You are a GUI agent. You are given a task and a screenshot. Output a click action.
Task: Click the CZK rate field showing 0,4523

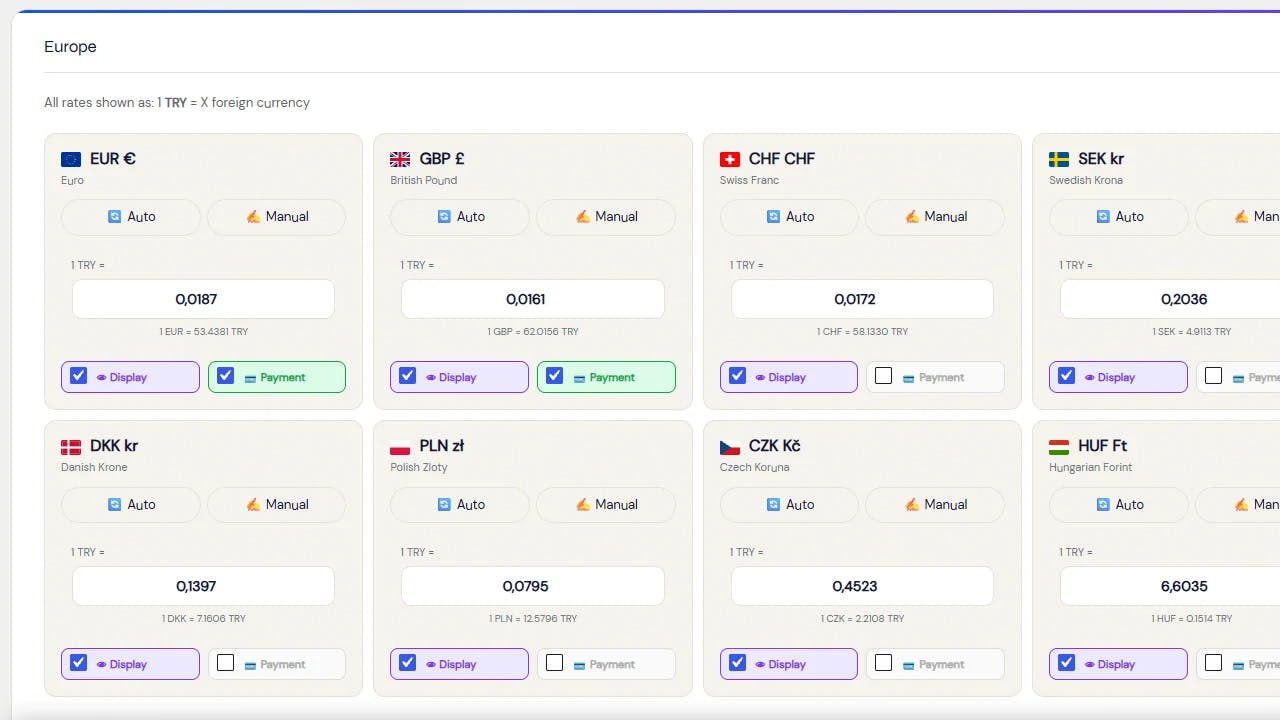pos(862,586)
